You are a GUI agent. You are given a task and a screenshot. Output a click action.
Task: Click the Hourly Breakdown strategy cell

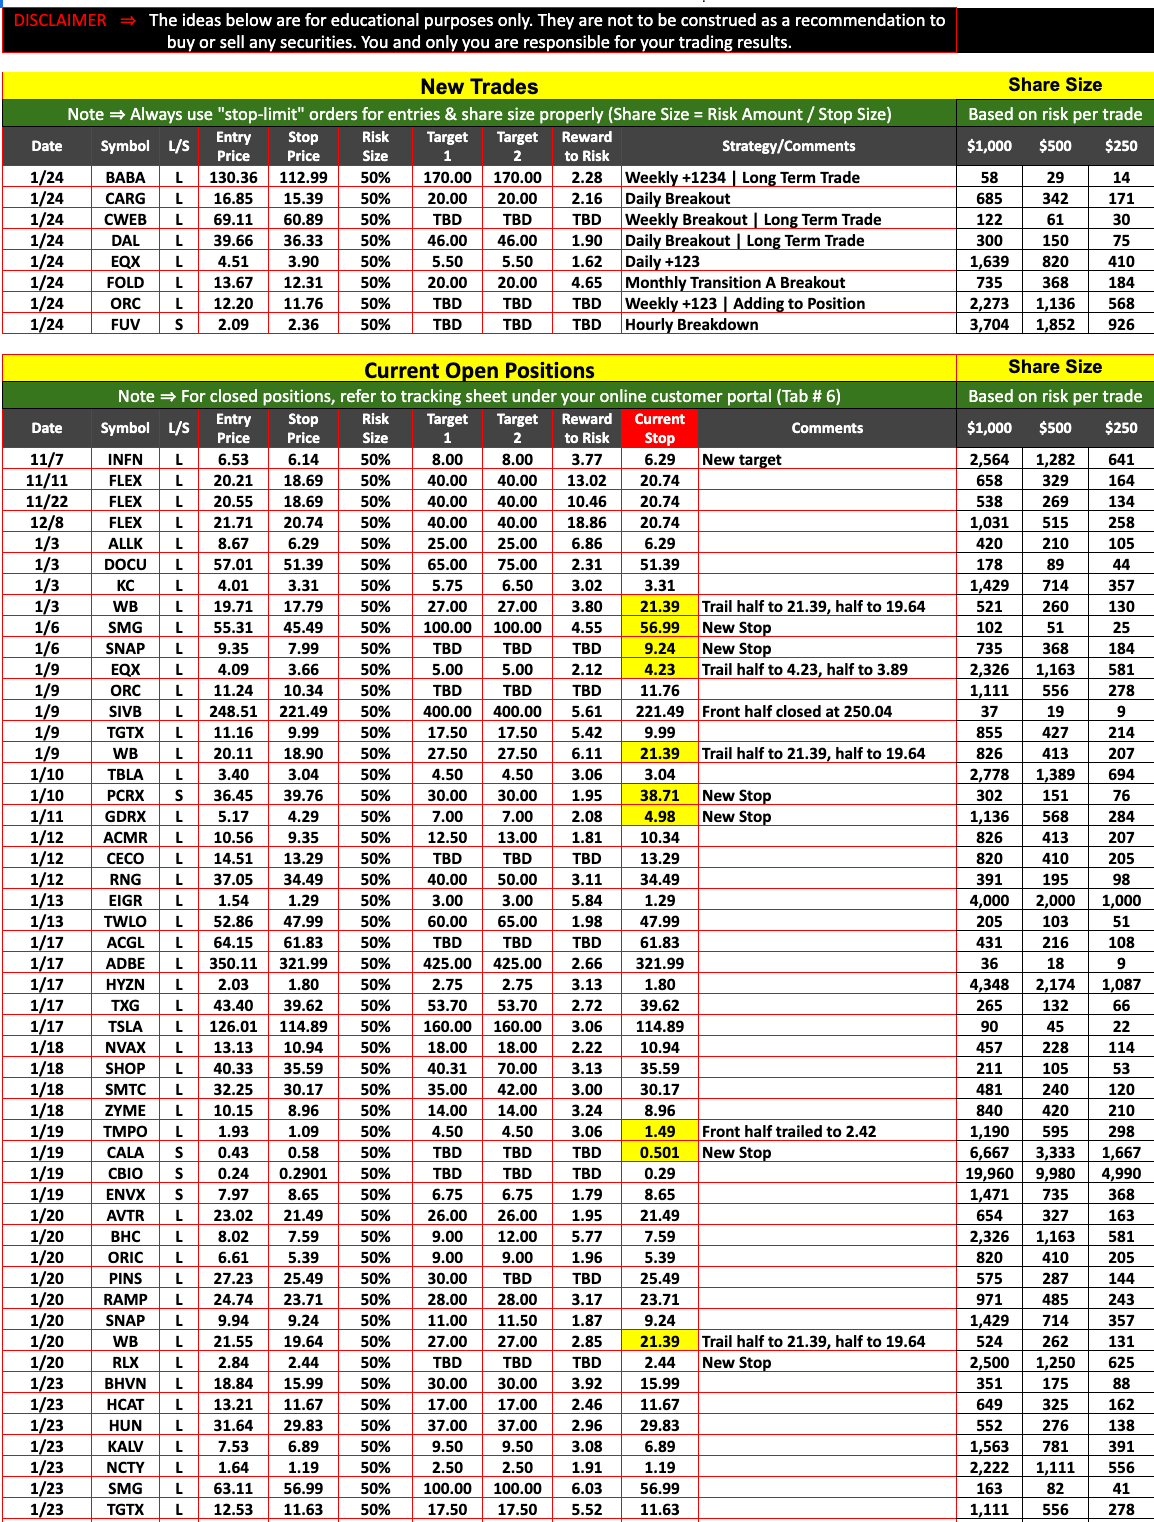click(x=691, y=324)
